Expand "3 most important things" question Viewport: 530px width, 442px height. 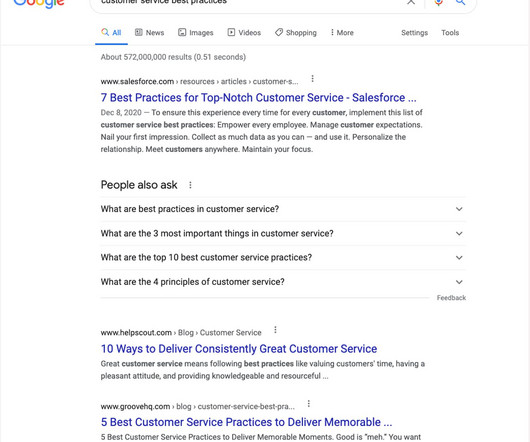coord(283,234)
